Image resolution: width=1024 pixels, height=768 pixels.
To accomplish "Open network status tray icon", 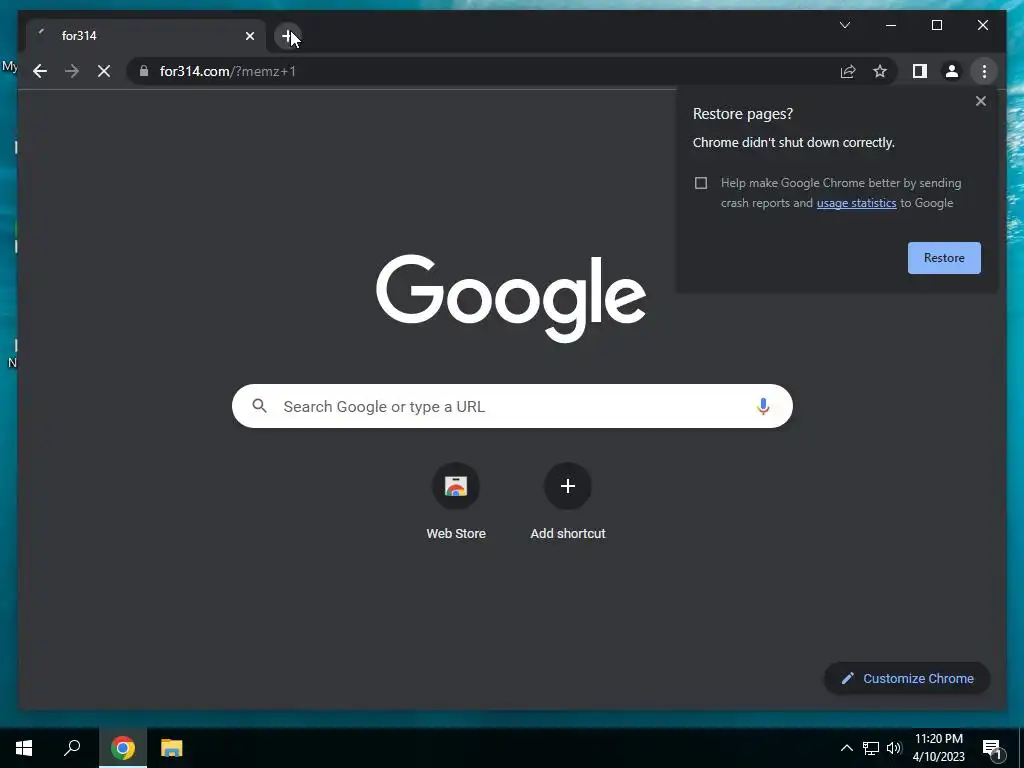I will point(871,748).
